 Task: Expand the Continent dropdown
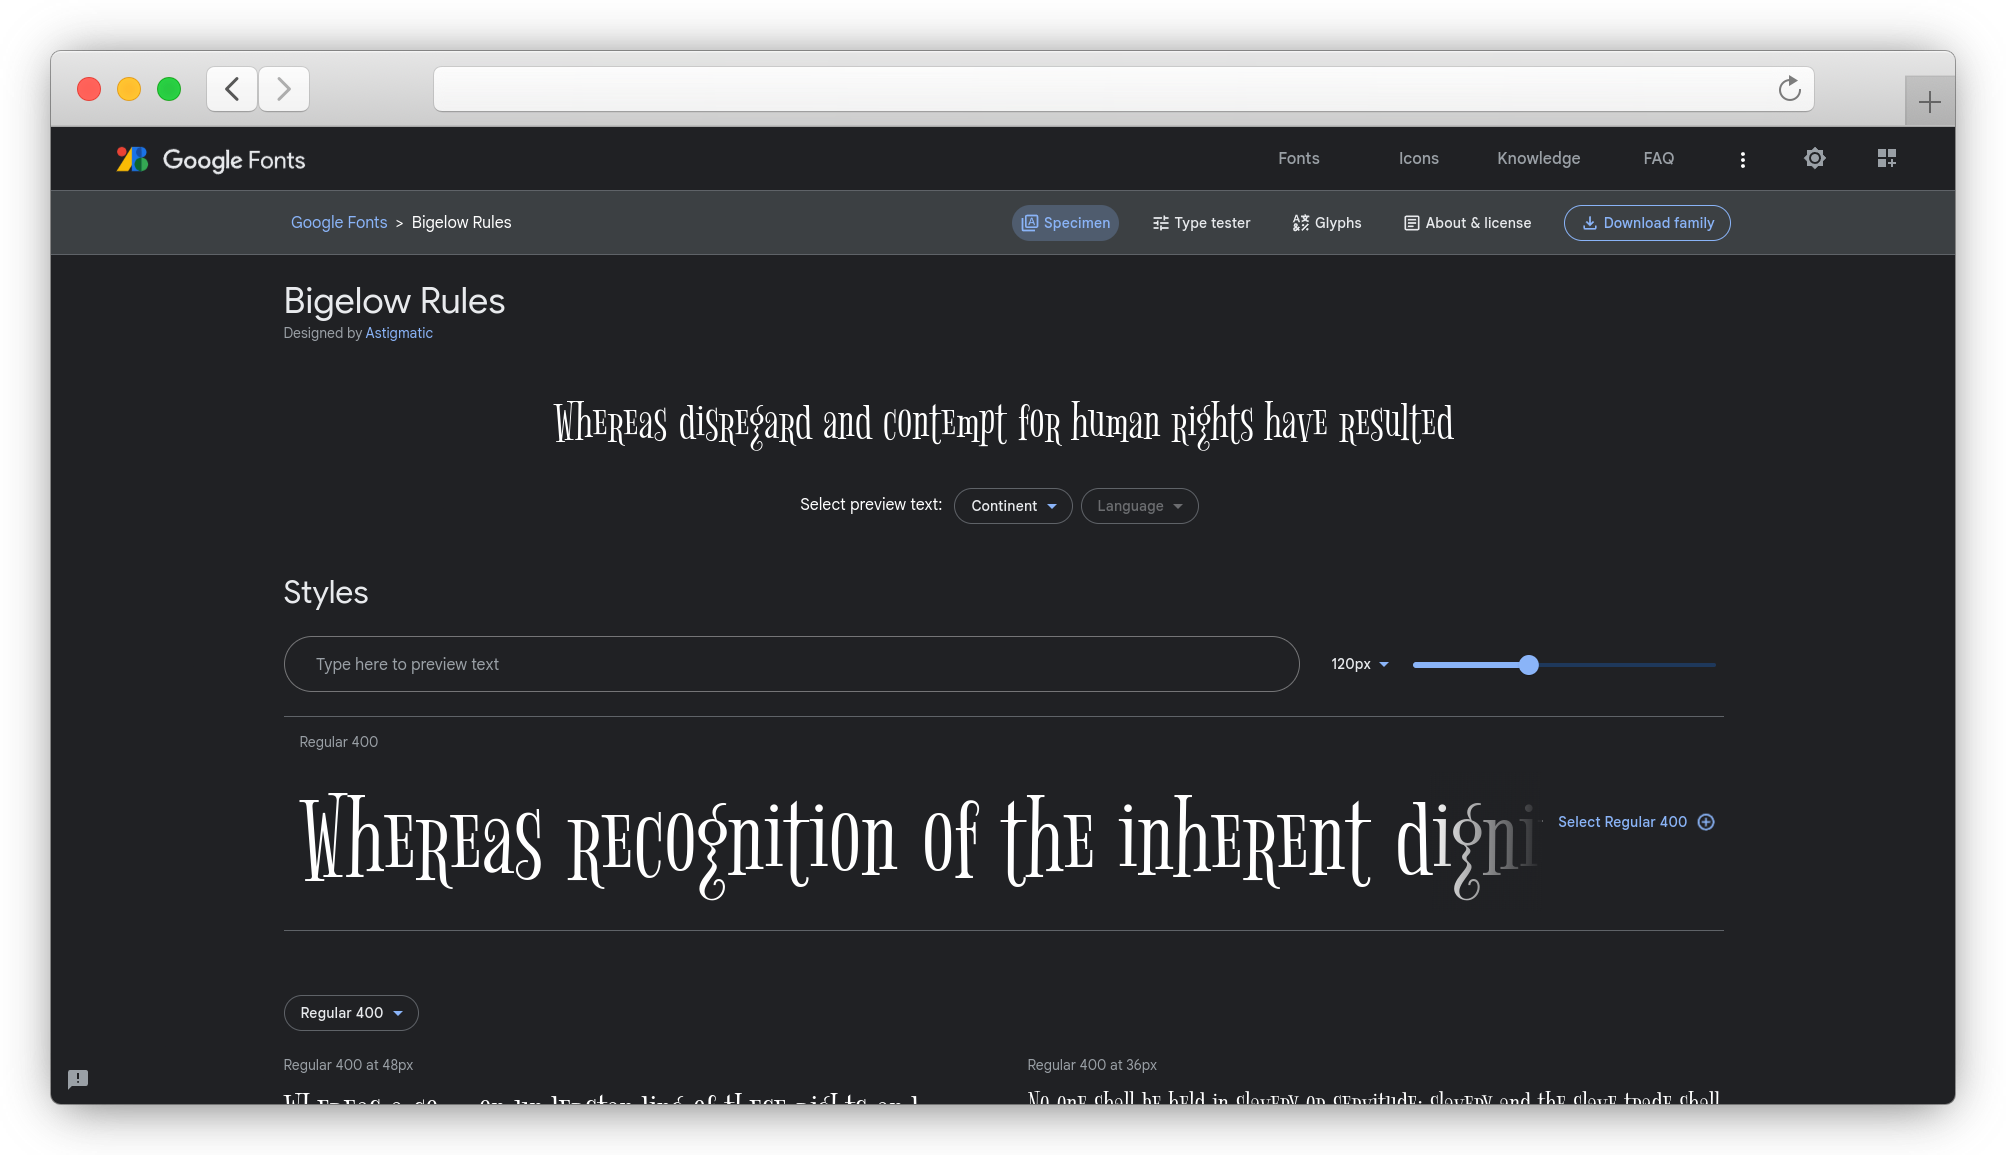1013,506
